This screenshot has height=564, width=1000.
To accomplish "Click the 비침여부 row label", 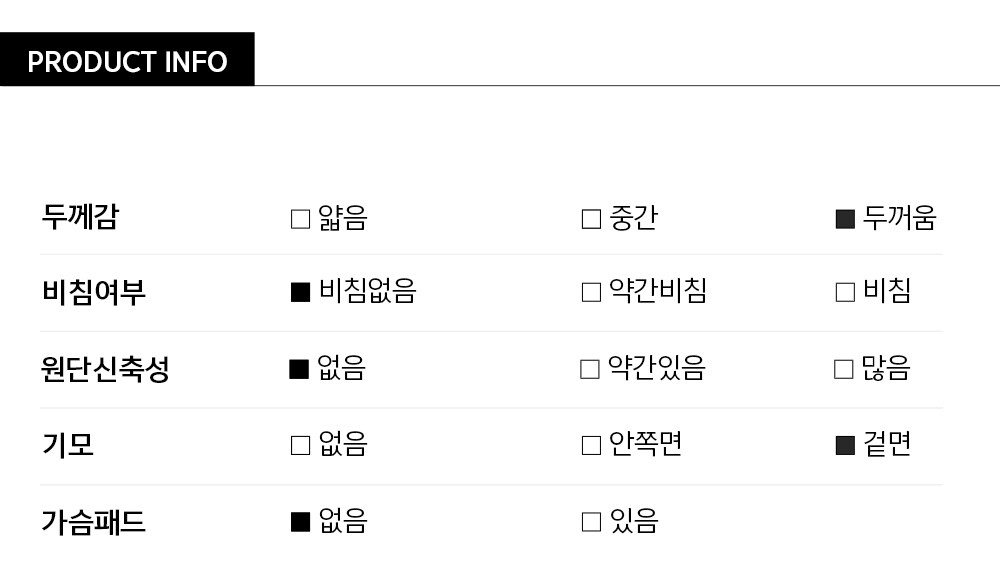I will [x=94, y=292].
